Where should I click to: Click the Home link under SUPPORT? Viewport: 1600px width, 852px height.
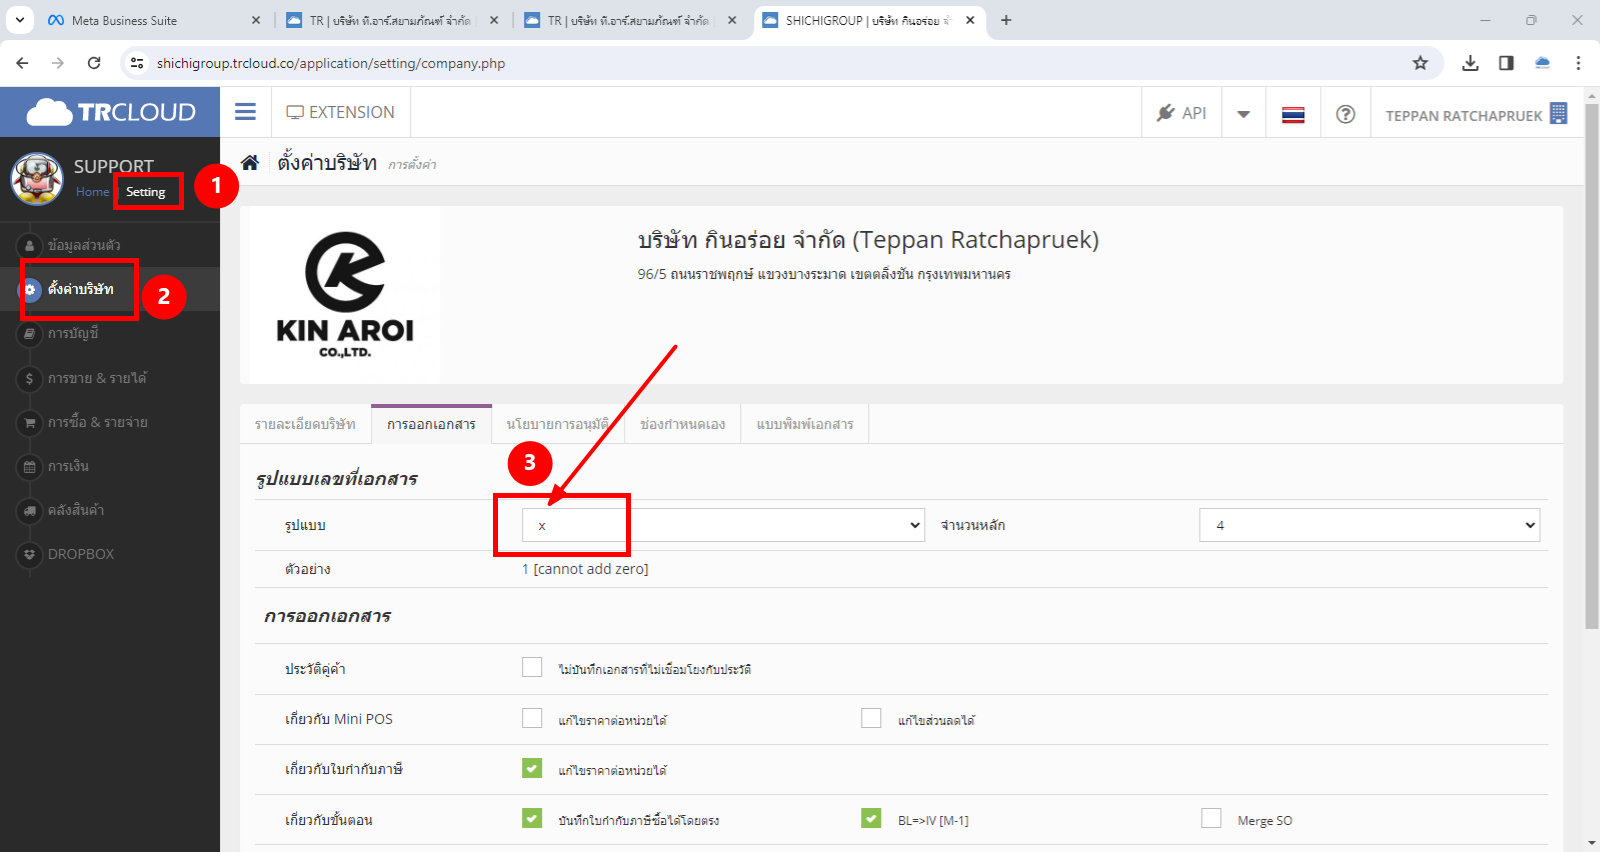tap(92, 192)
